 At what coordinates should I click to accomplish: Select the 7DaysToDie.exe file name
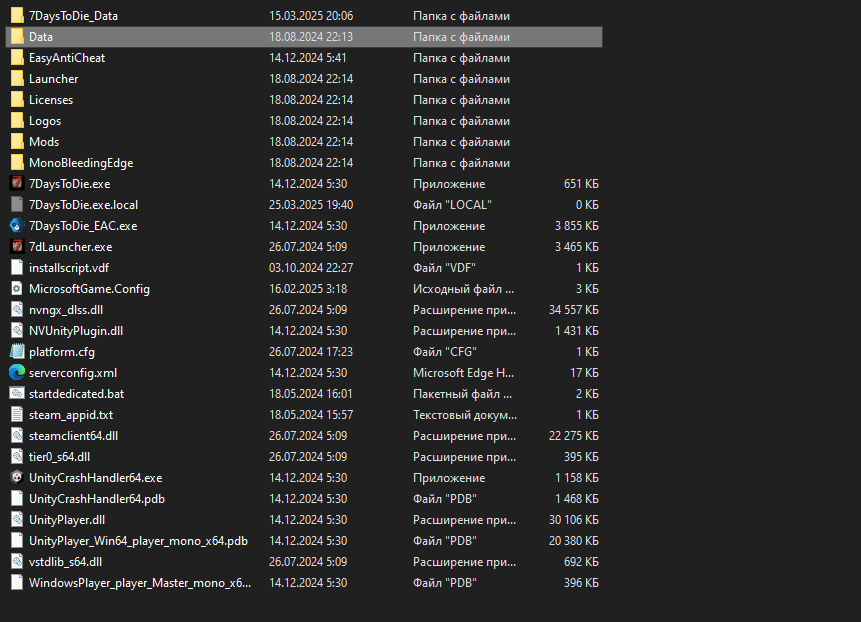[69, 184]
